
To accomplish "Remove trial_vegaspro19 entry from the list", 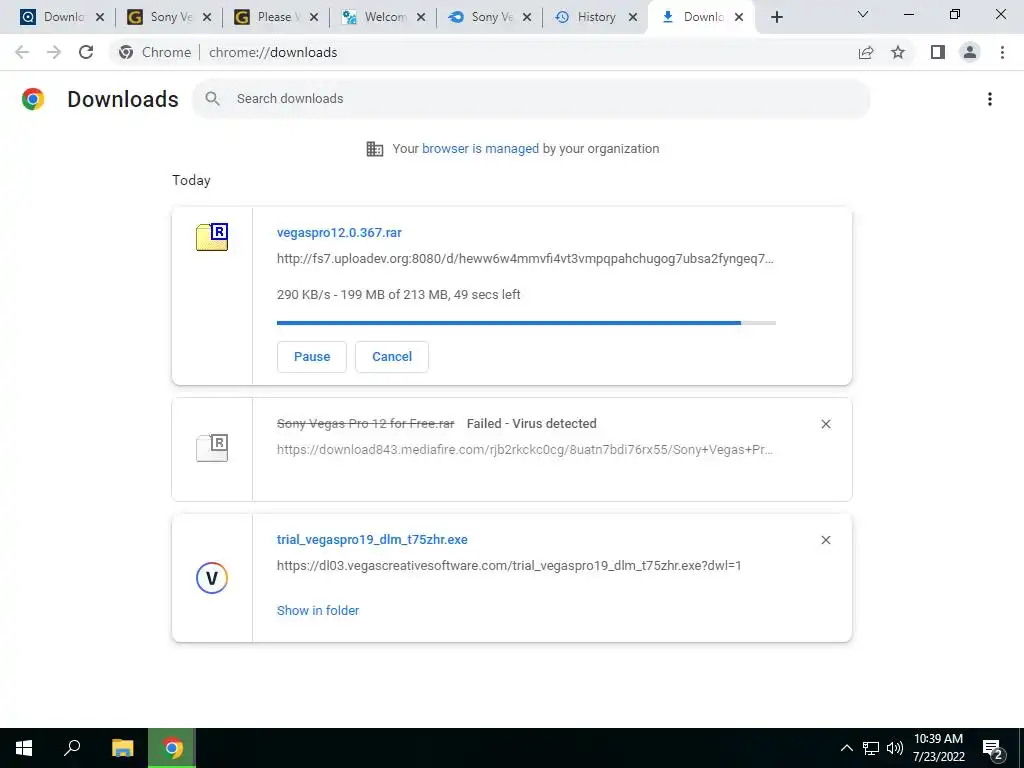I will pyautogui.click(x=826, y=540).
